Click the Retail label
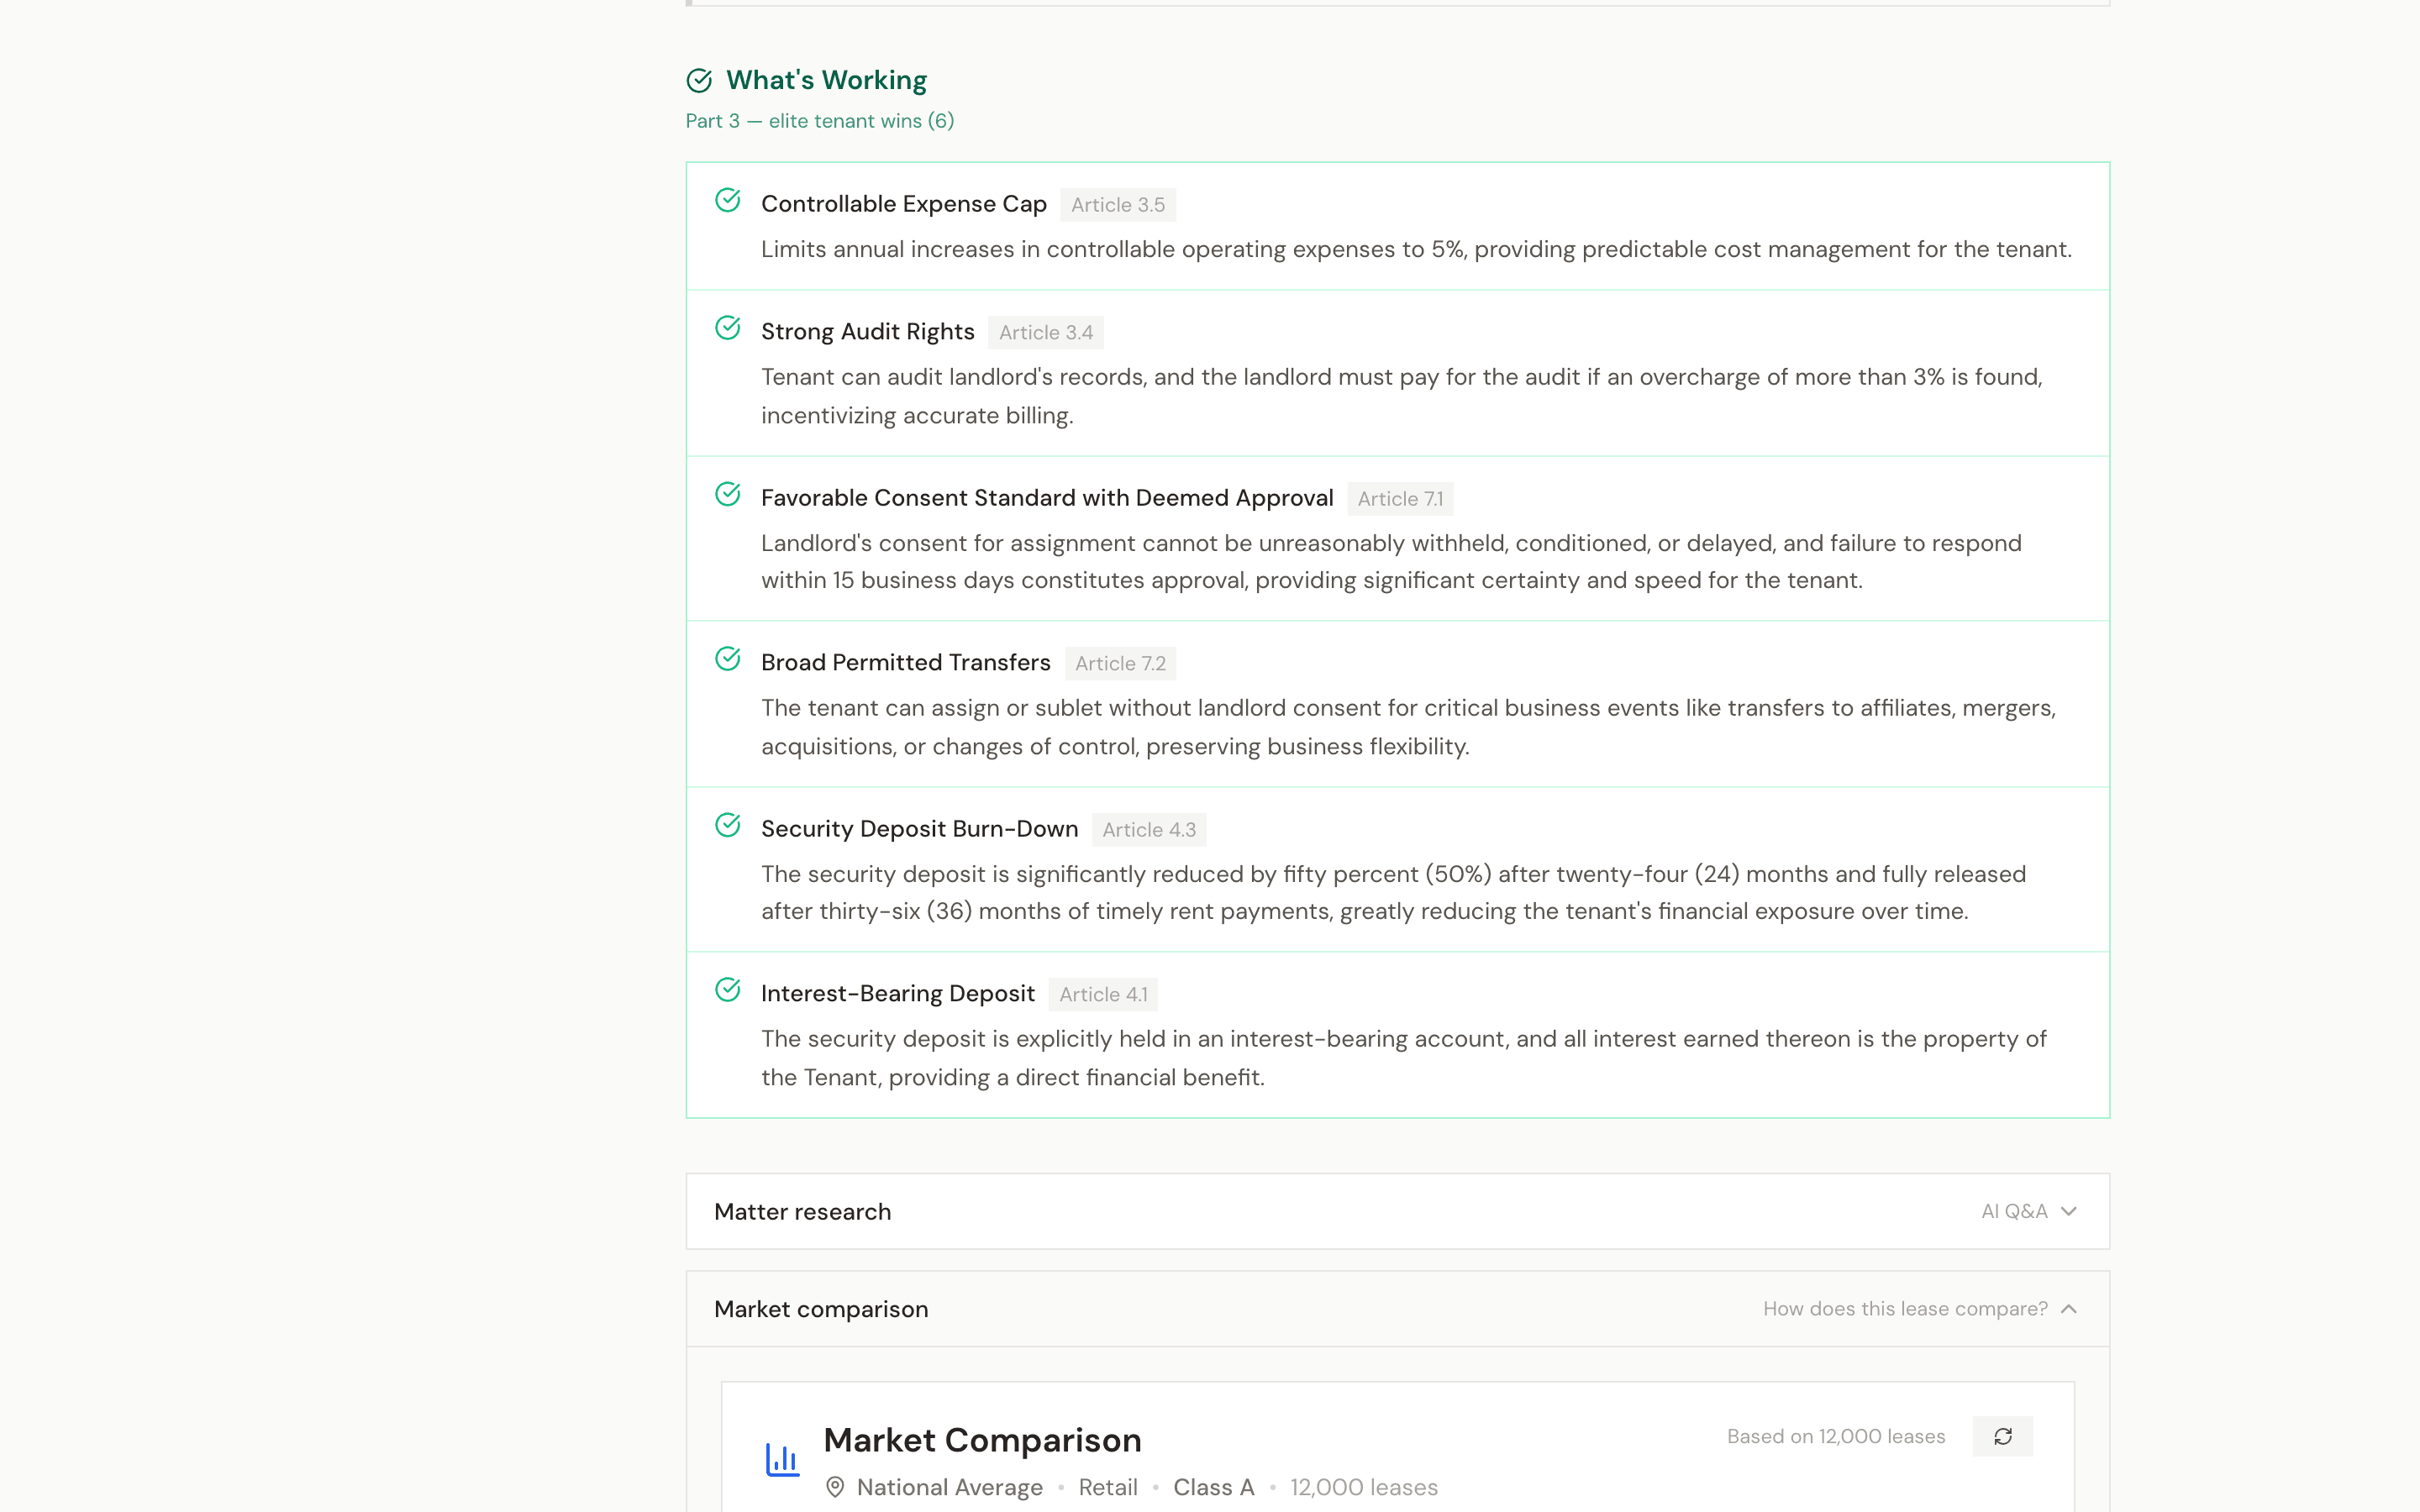Image resolution: width=2420 pixels, height=1512 pixels. tap(1108, 1488)
